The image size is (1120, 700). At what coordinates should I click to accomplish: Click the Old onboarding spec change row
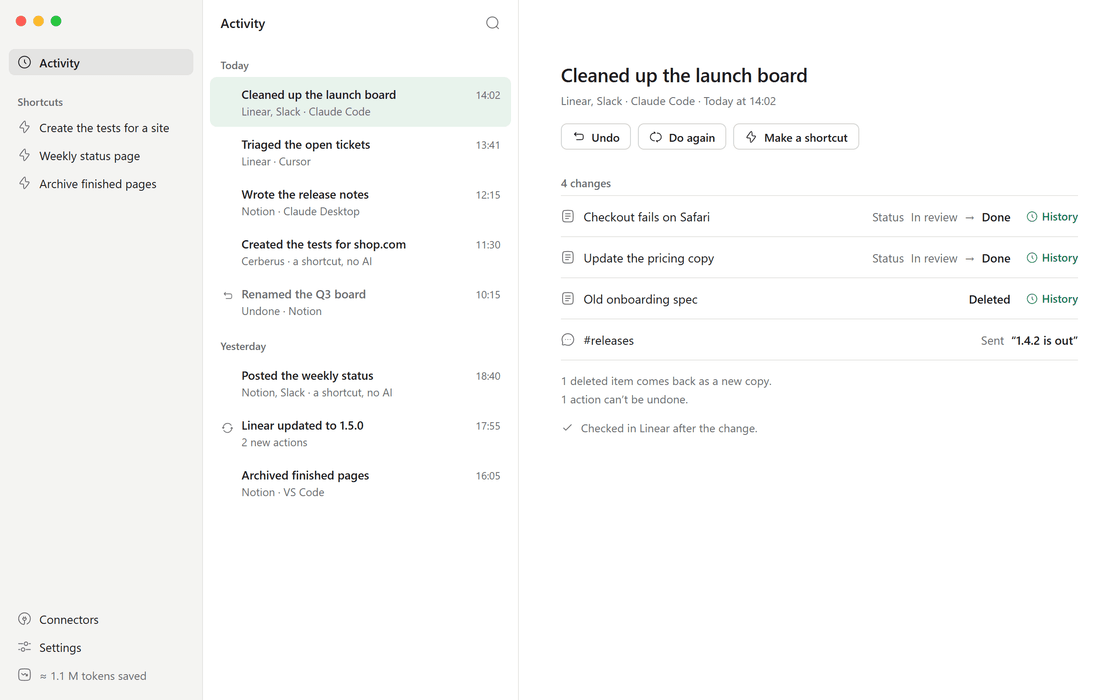coord(819,299)
